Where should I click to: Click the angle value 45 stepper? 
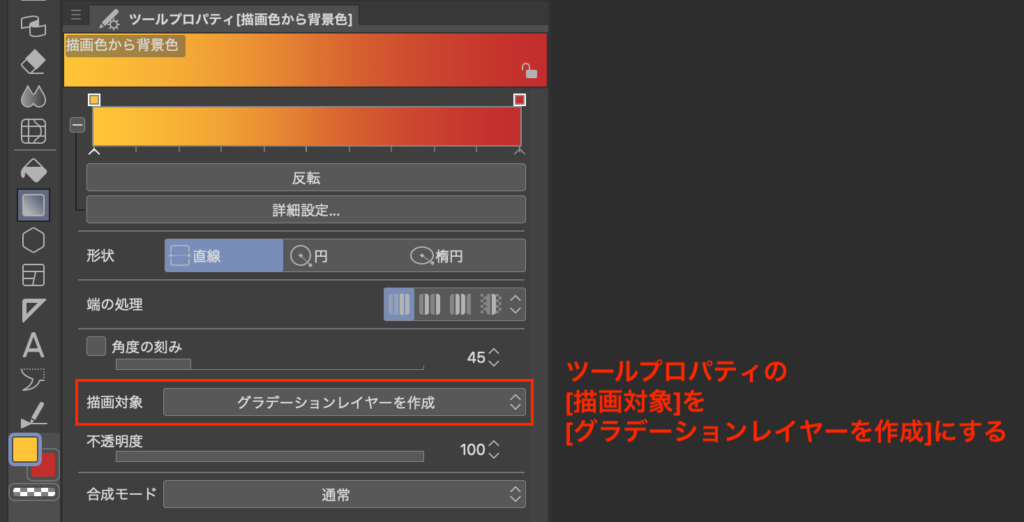[494, 357]
